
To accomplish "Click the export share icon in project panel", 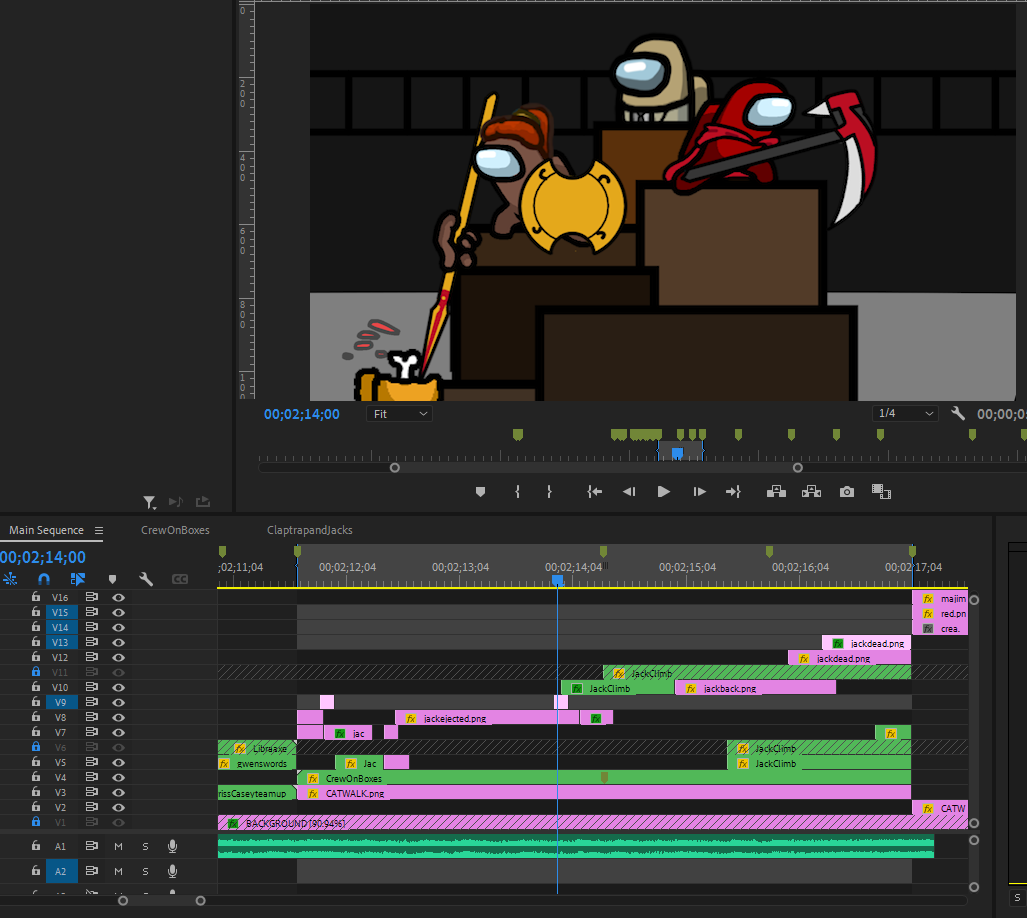I will coord(203,502).
